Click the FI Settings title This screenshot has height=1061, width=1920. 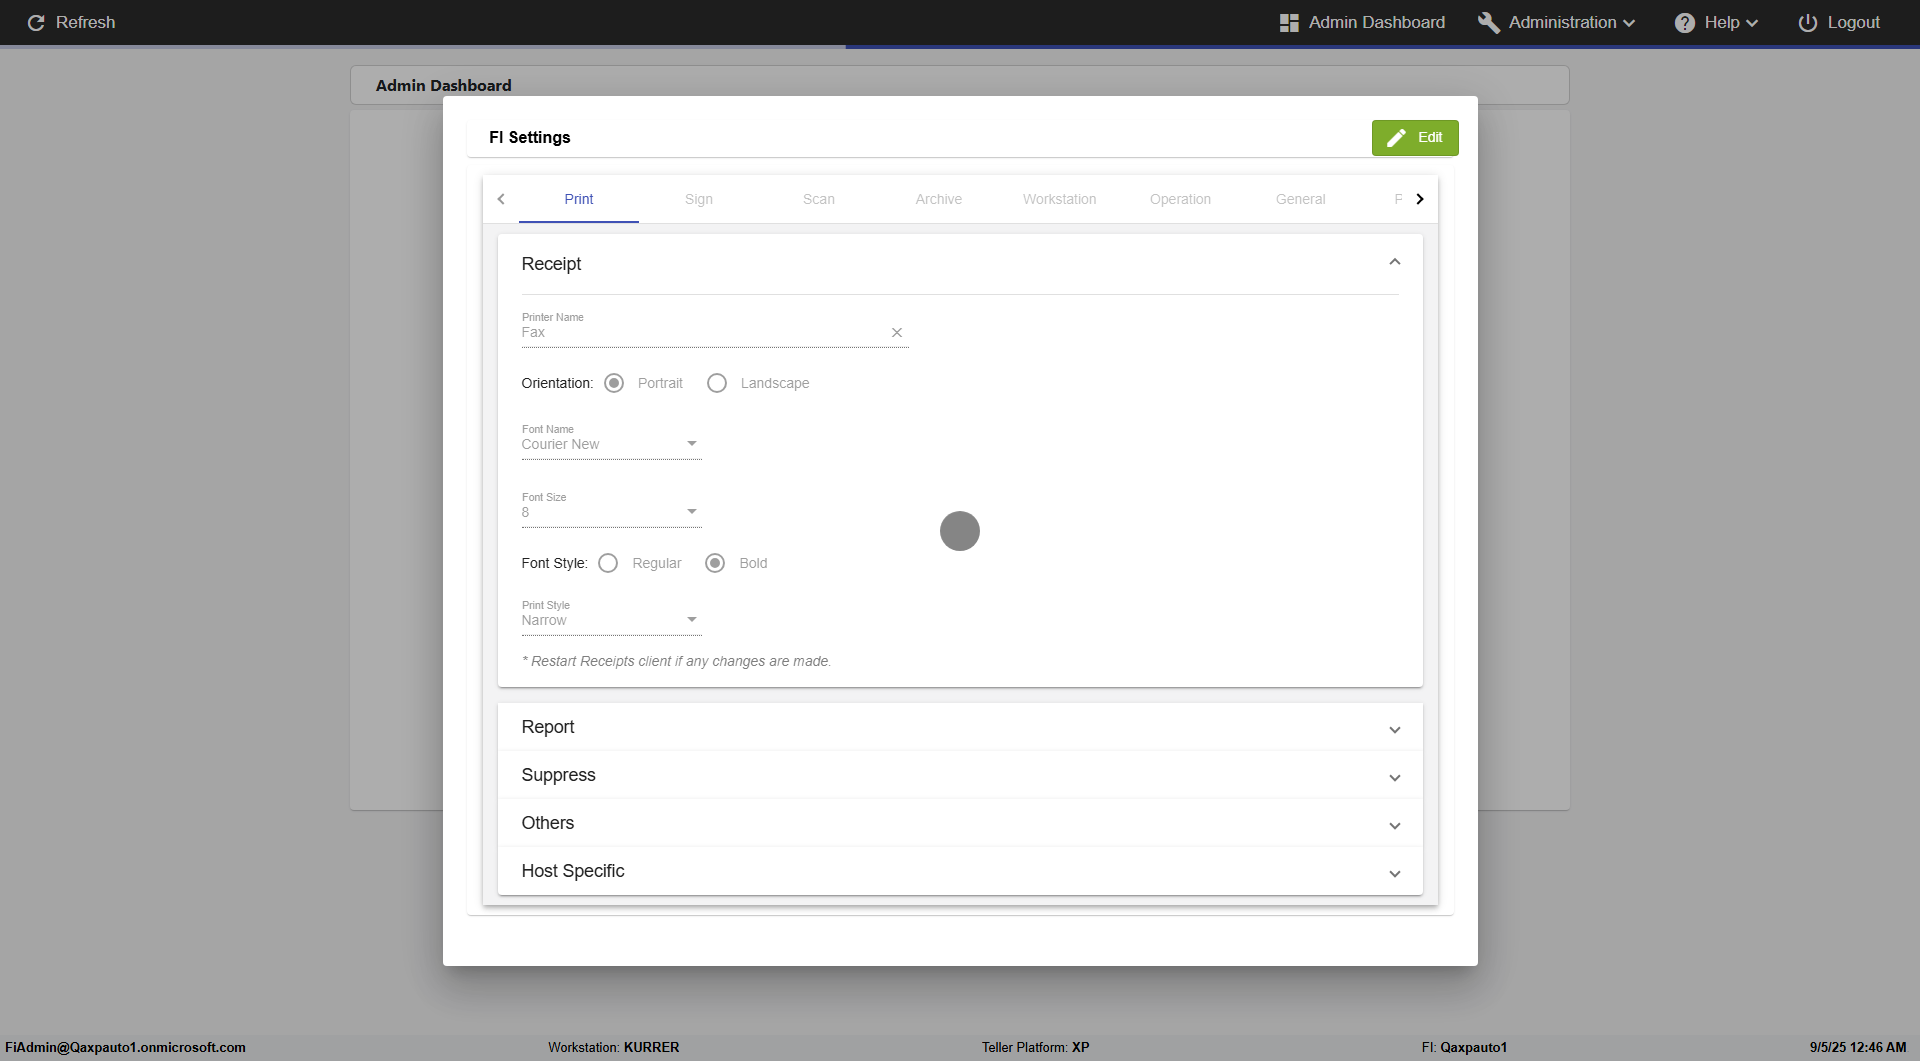530,138
